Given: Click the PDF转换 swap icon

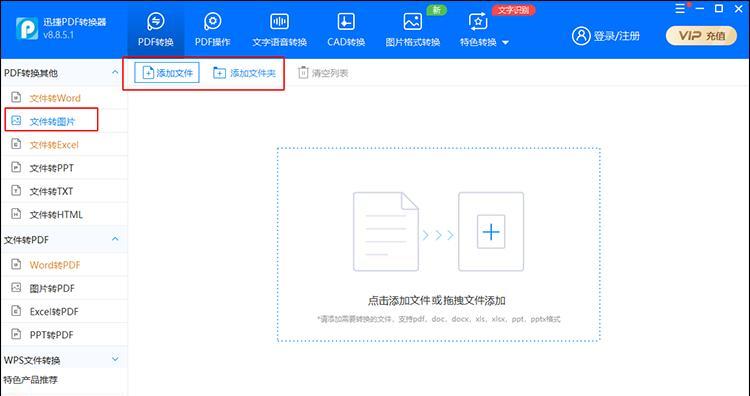Looking at the screenshot, I should (x=155, y=21).
